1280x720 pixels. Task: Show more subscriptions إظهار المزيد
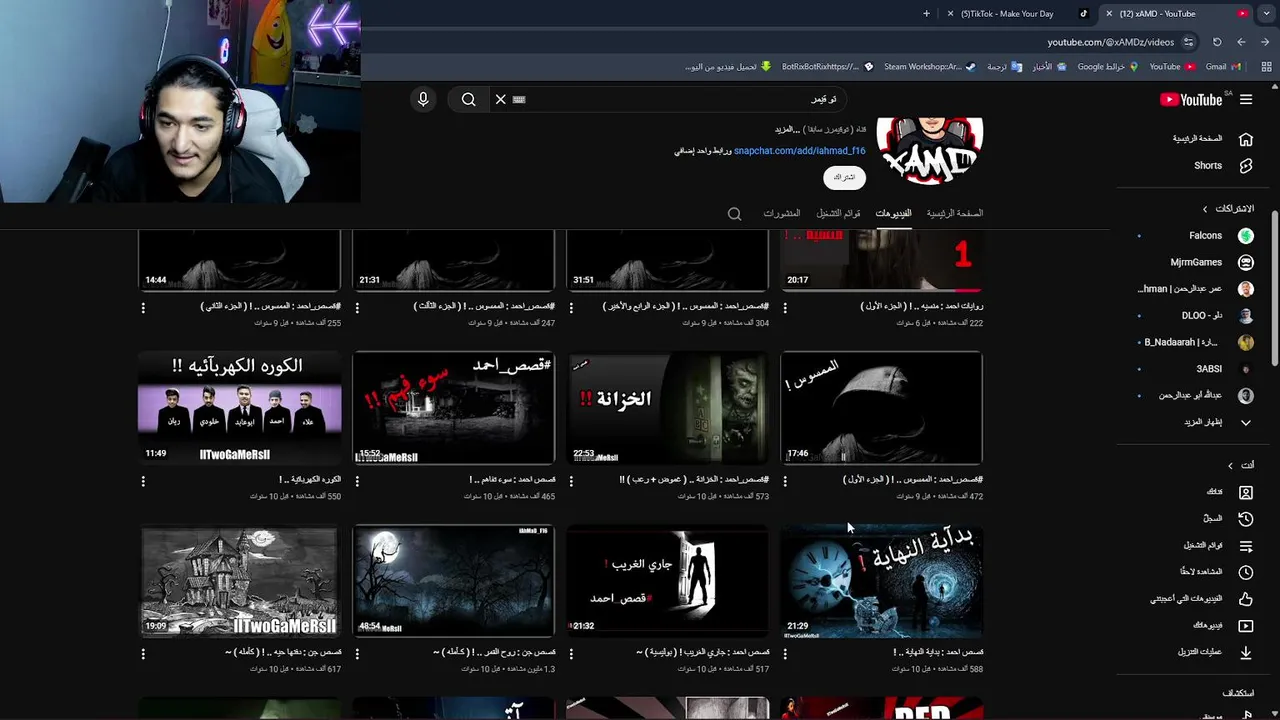[1217, 422]
